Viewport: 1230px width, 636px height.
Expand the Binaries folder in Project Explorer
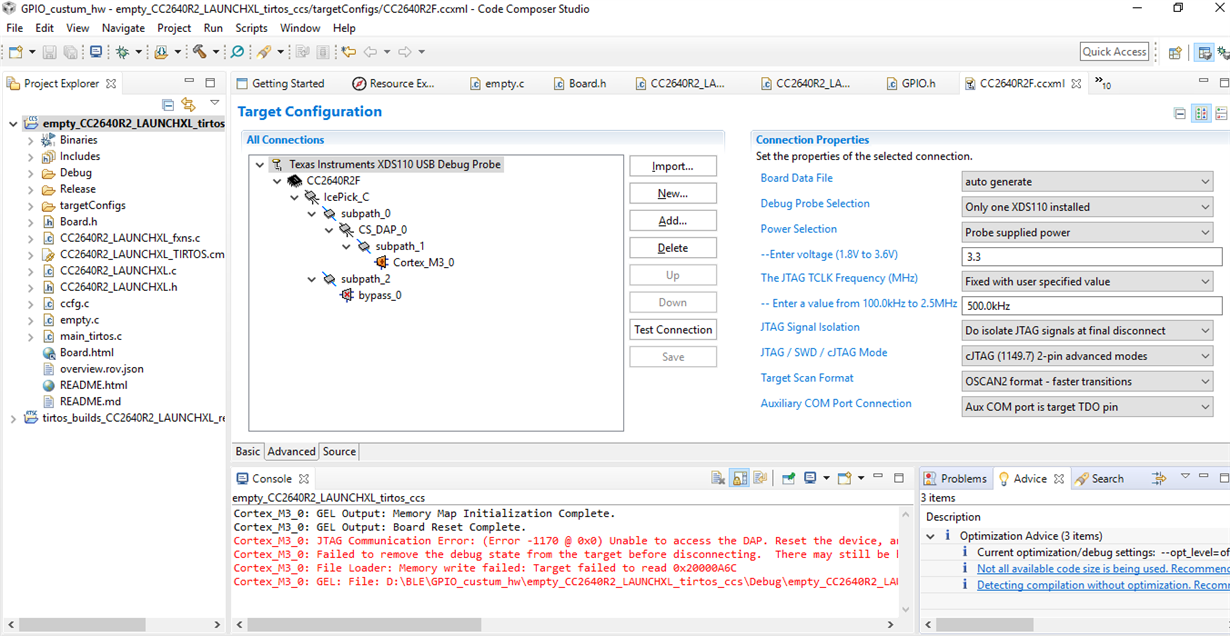click(30, 140)
